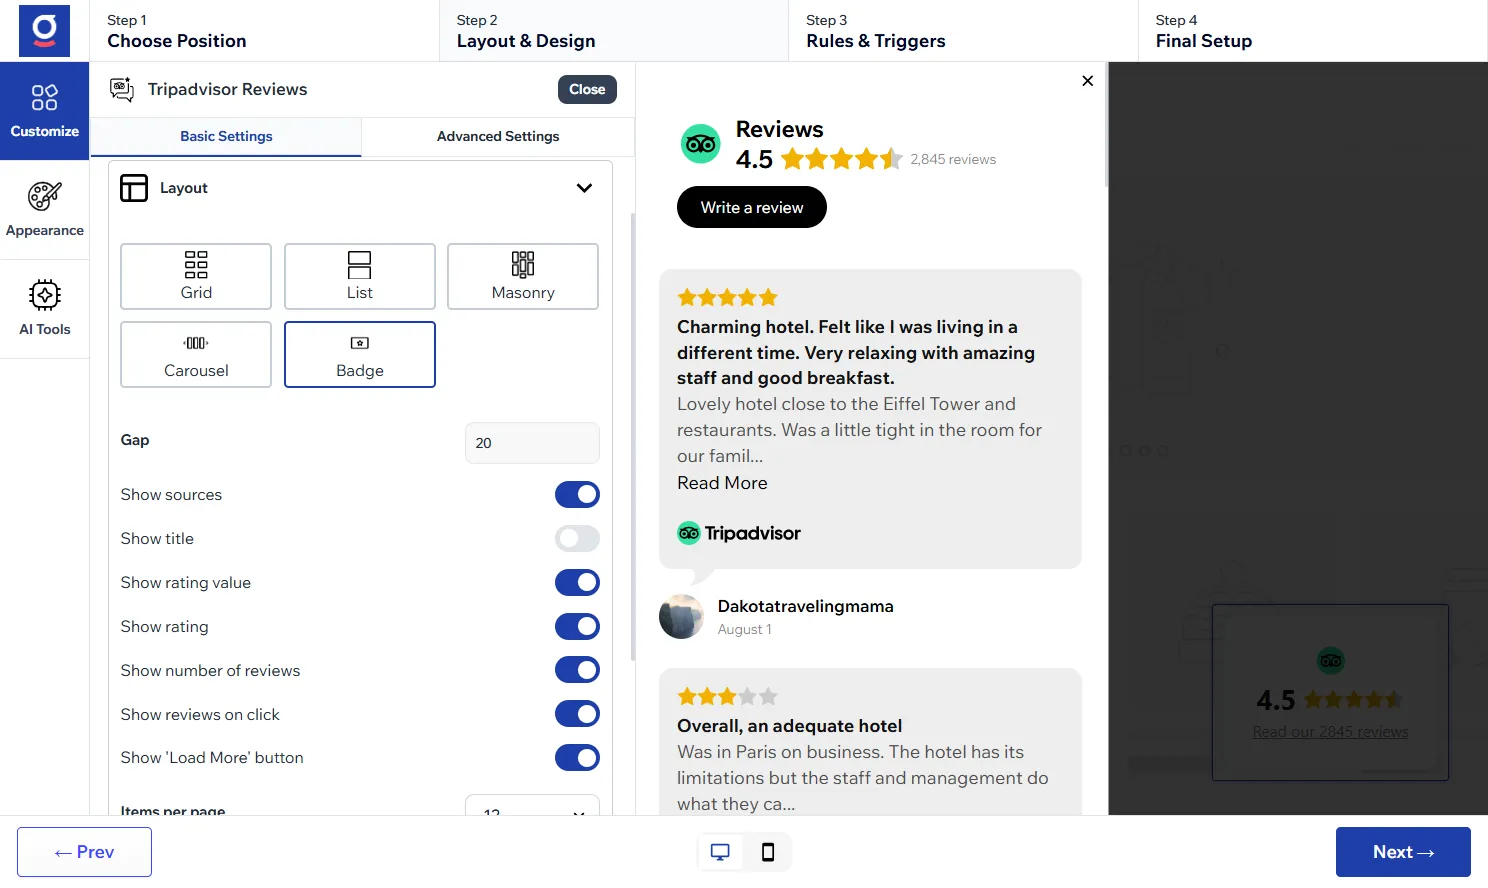
Task: Click the Tripadvisor source logo in first review
Action: [739, 533]
